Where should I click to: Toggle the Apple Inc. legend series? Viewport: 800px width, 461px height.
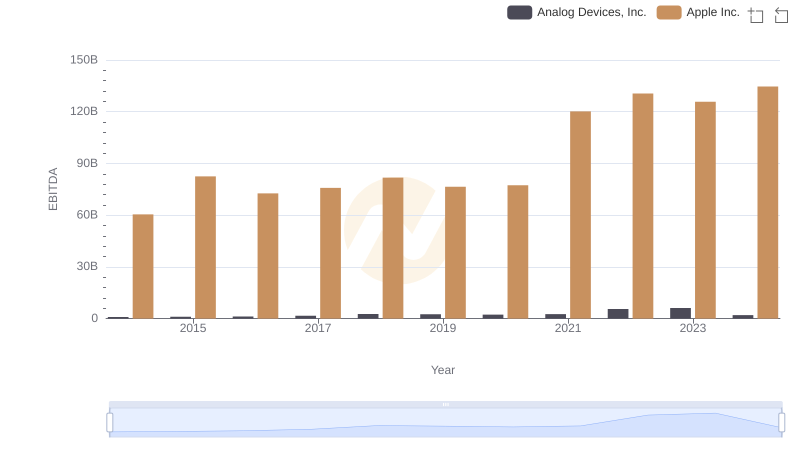[x=698, y=12]
